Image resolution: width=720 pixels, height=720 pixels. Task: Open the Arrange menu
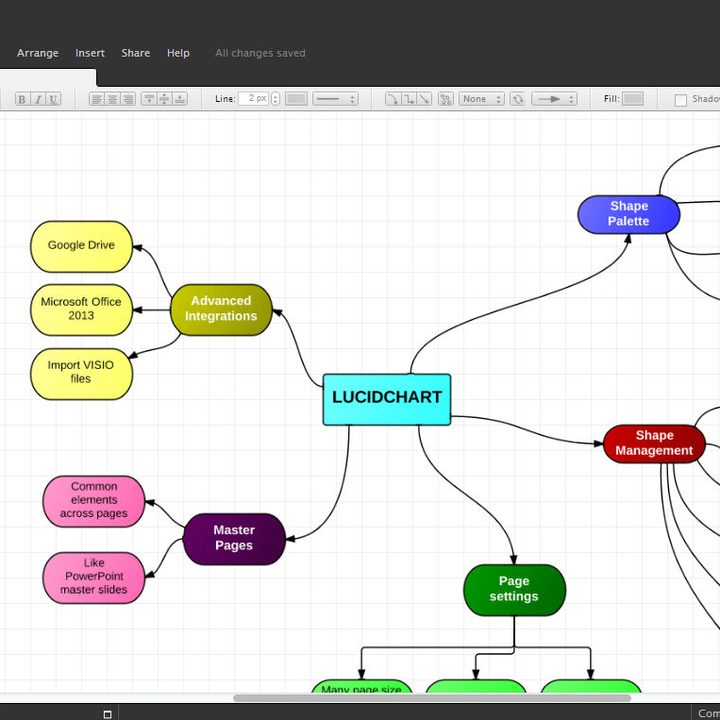coord(38,53)
